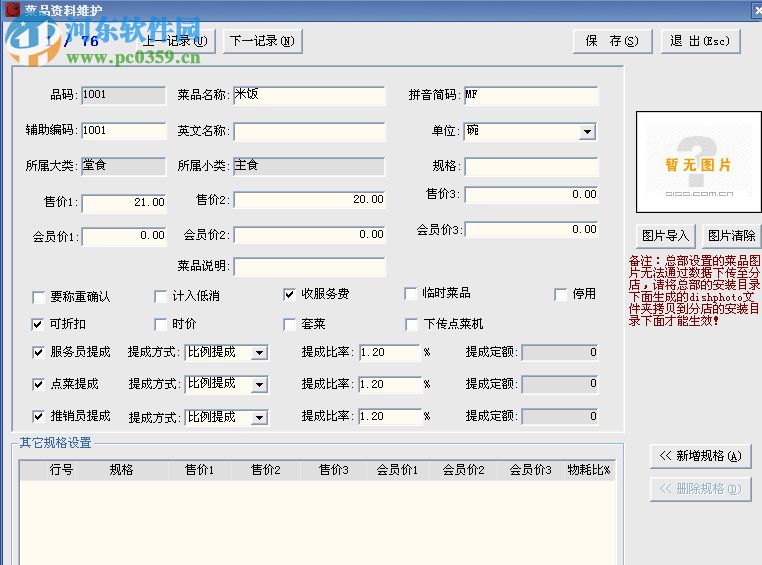Viewport: 762px width, 565px height.
Task: Enable the 停用 checkbox
Action: [560, 294]
